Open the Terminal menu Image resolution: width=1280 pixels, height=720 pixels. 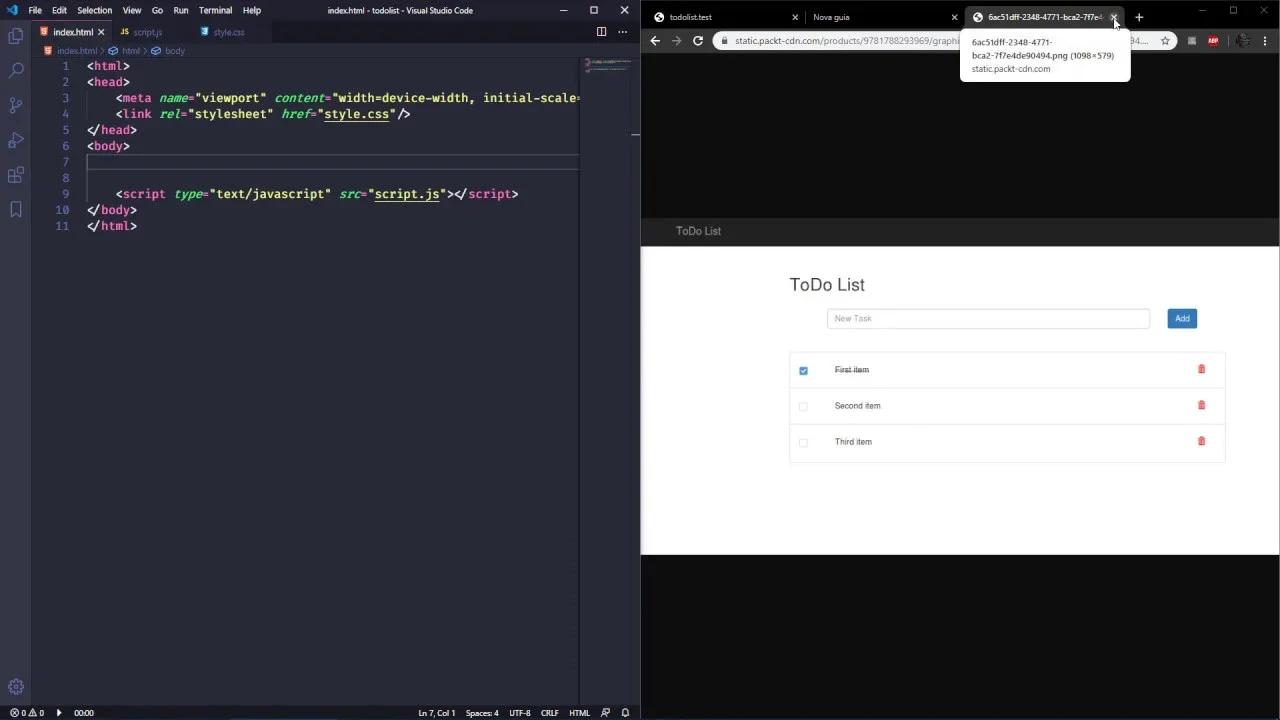click(215, 10)
